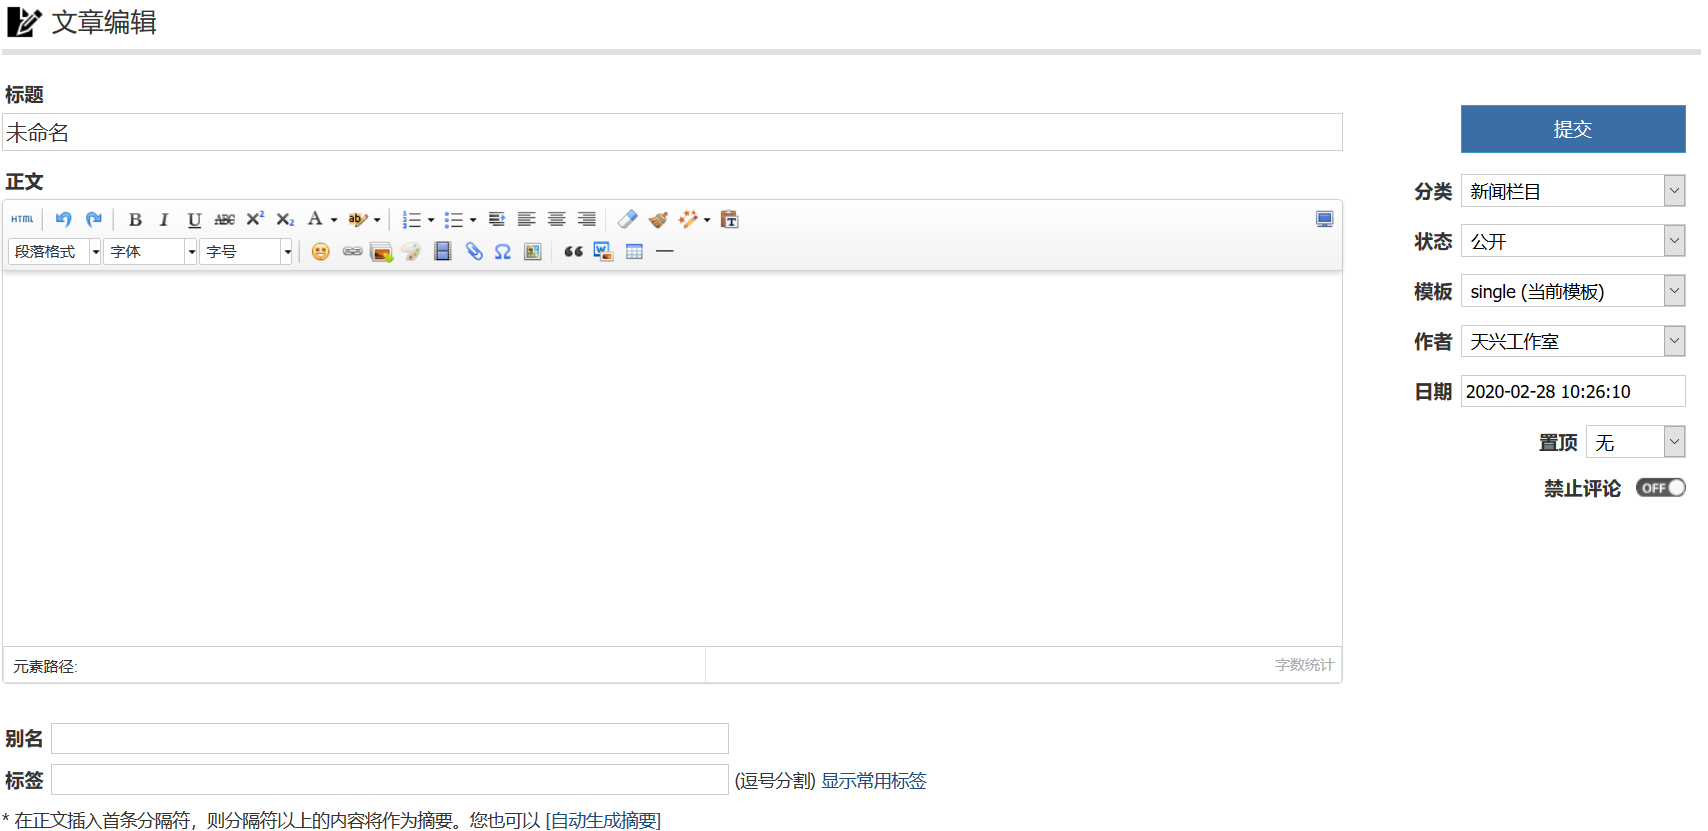Insert a map
The height and width of the screenshot is (831, 1708).
(533, 251)
